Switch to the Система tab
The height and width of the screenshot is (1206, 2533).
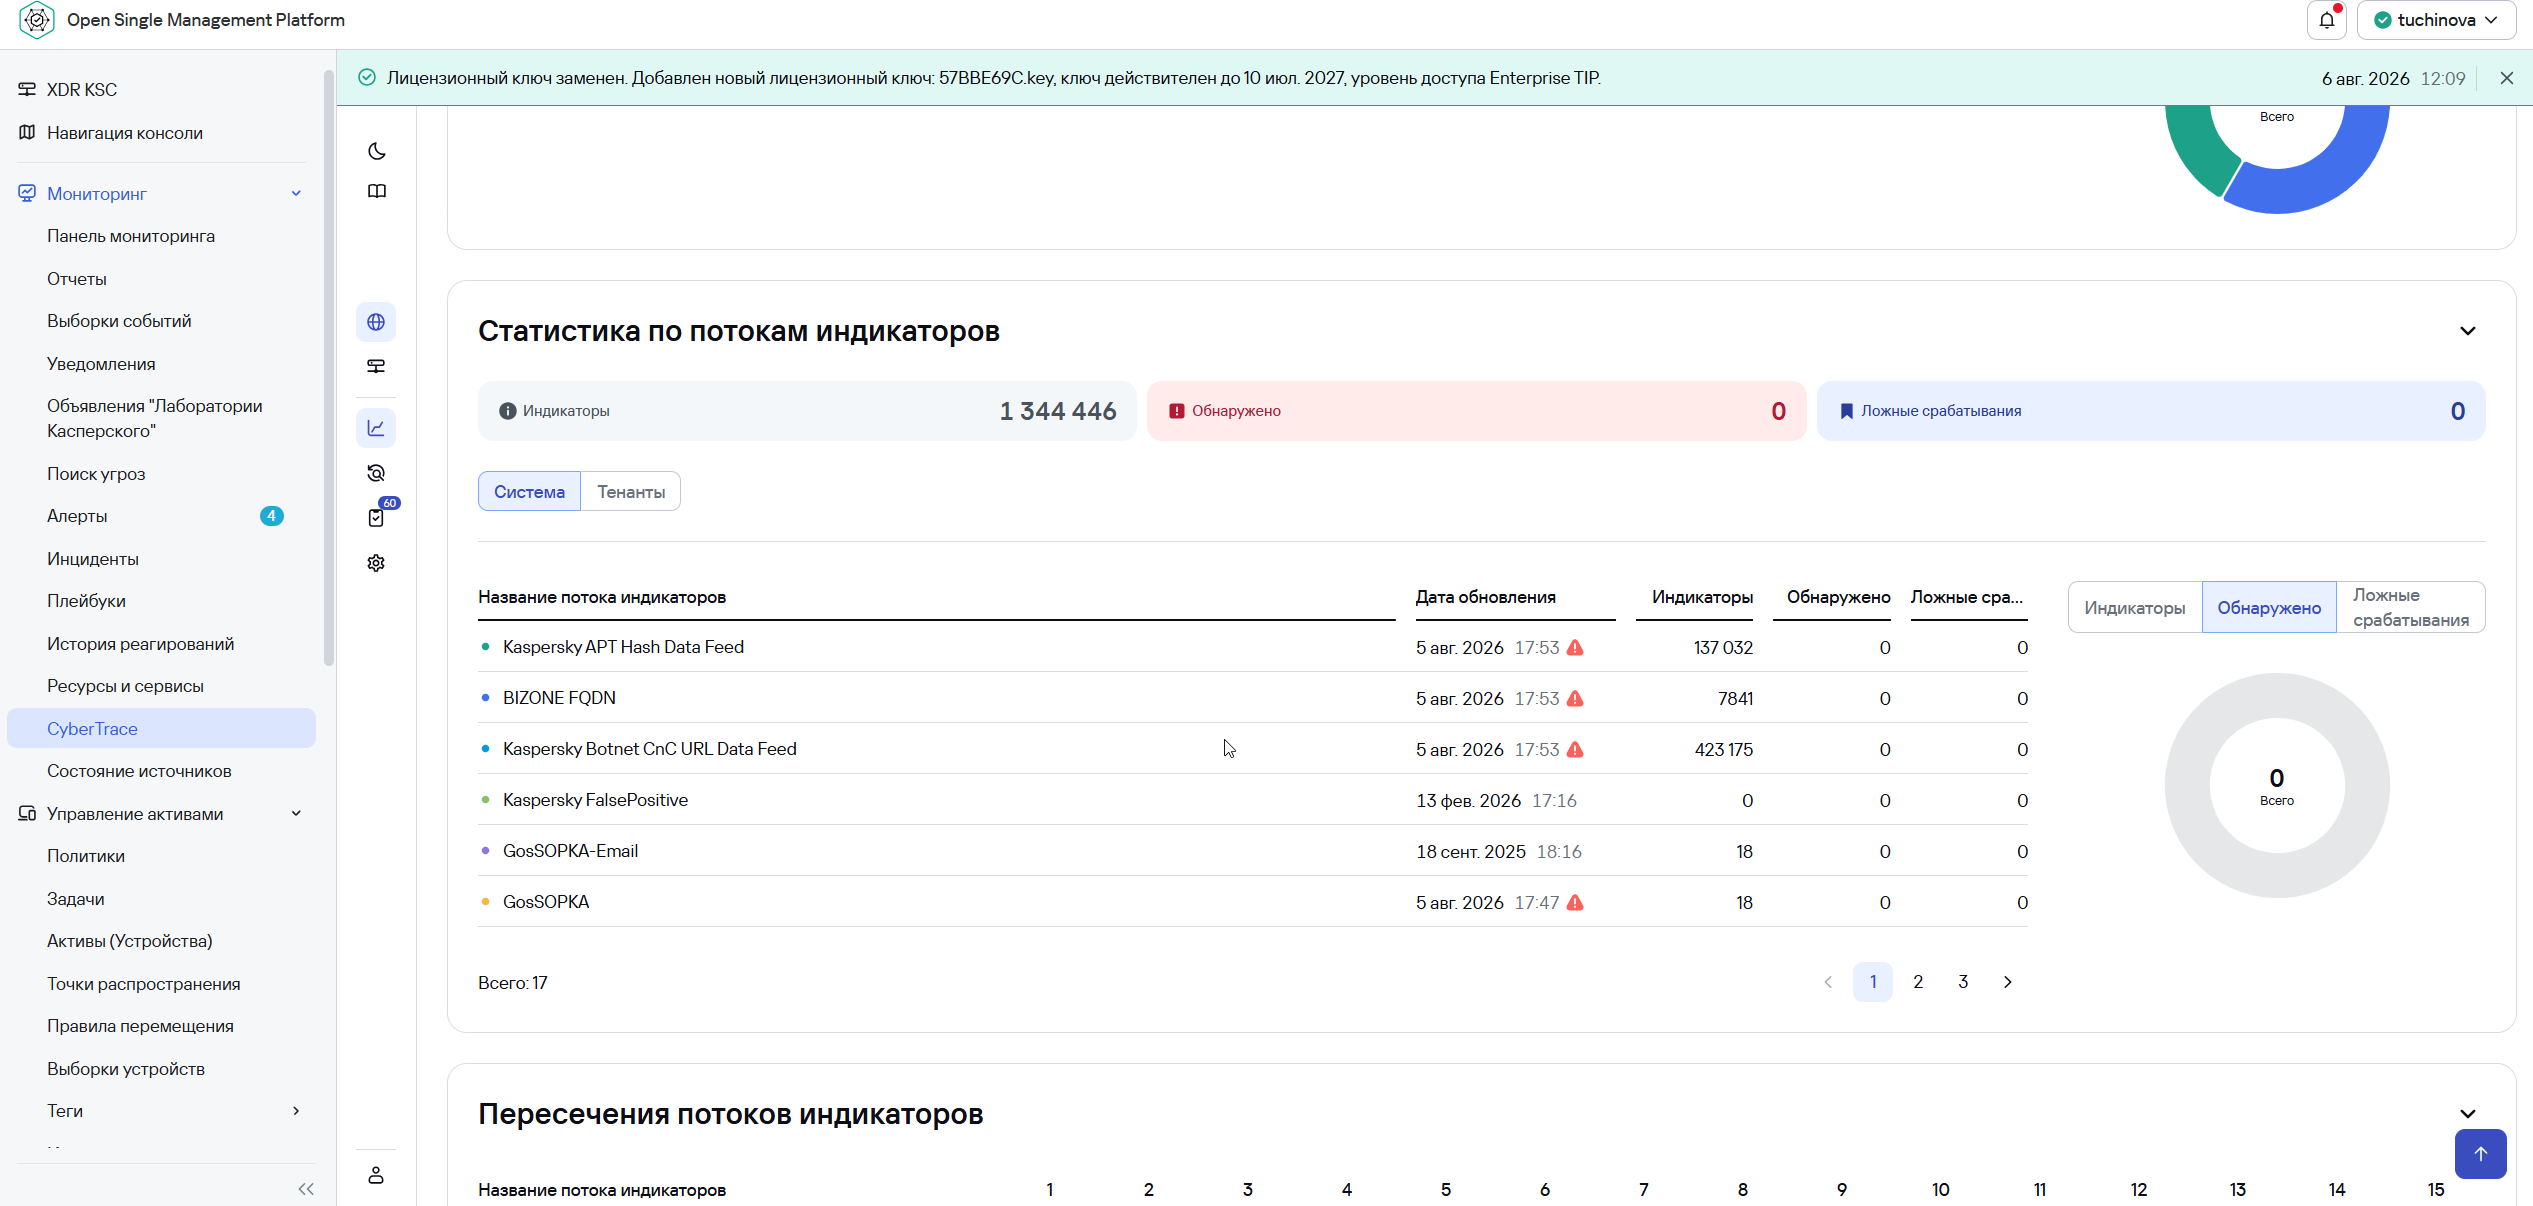tap(529, 491)
